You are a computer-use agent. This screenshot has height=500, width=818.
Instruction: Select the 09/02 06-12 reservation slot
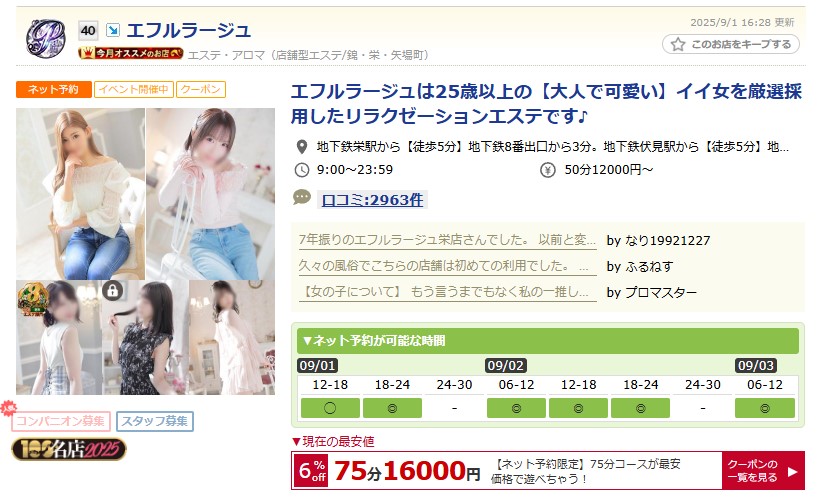tap(516, 408)
